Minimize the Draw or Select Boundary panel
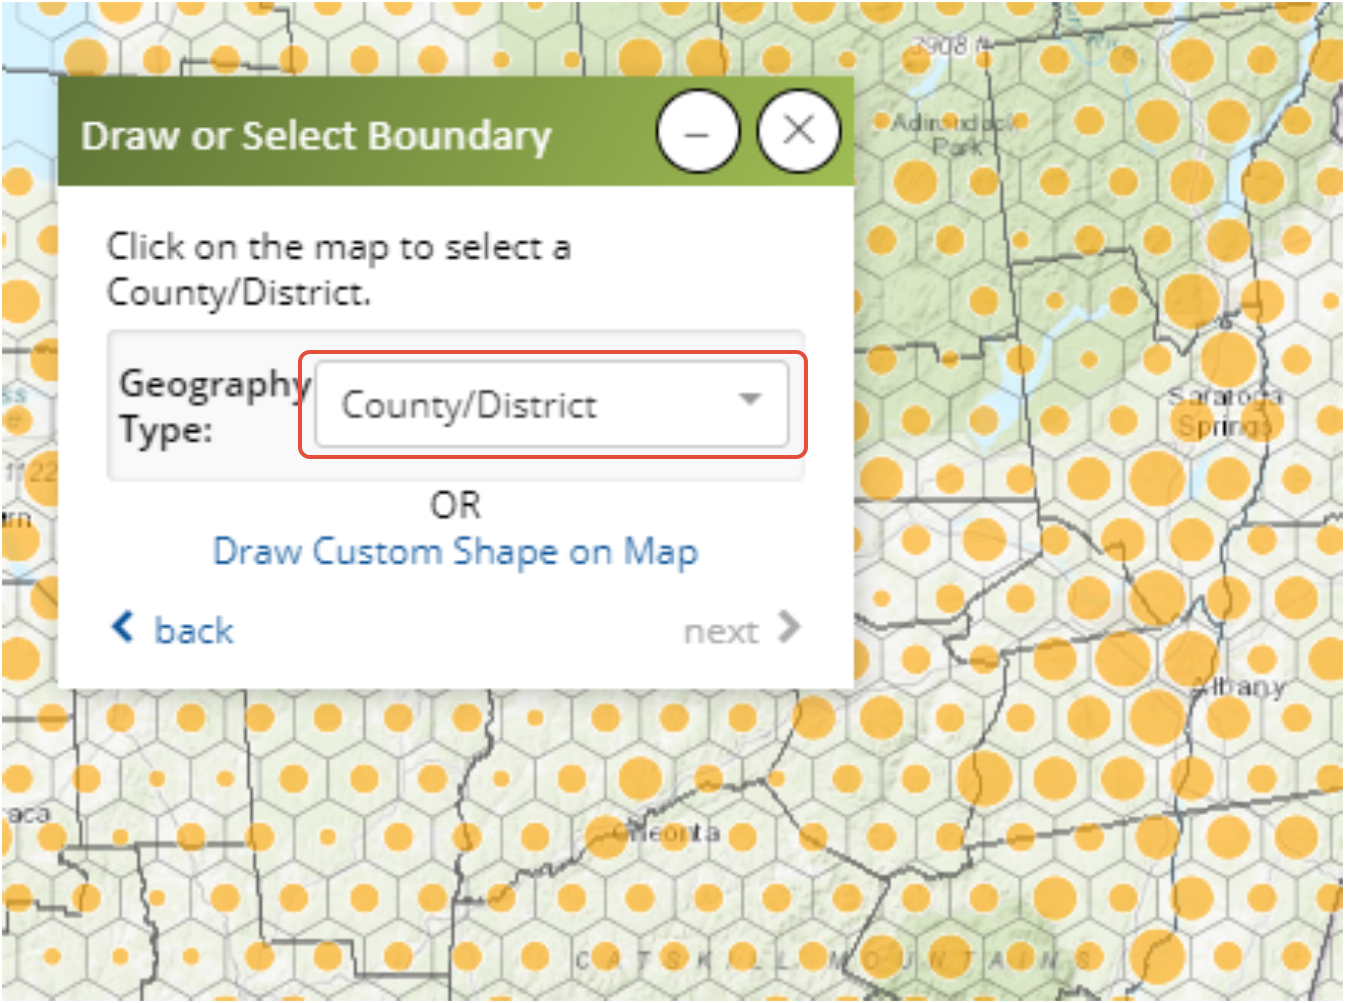Viewport: 1345px width, 1003px height. point(698,131)
